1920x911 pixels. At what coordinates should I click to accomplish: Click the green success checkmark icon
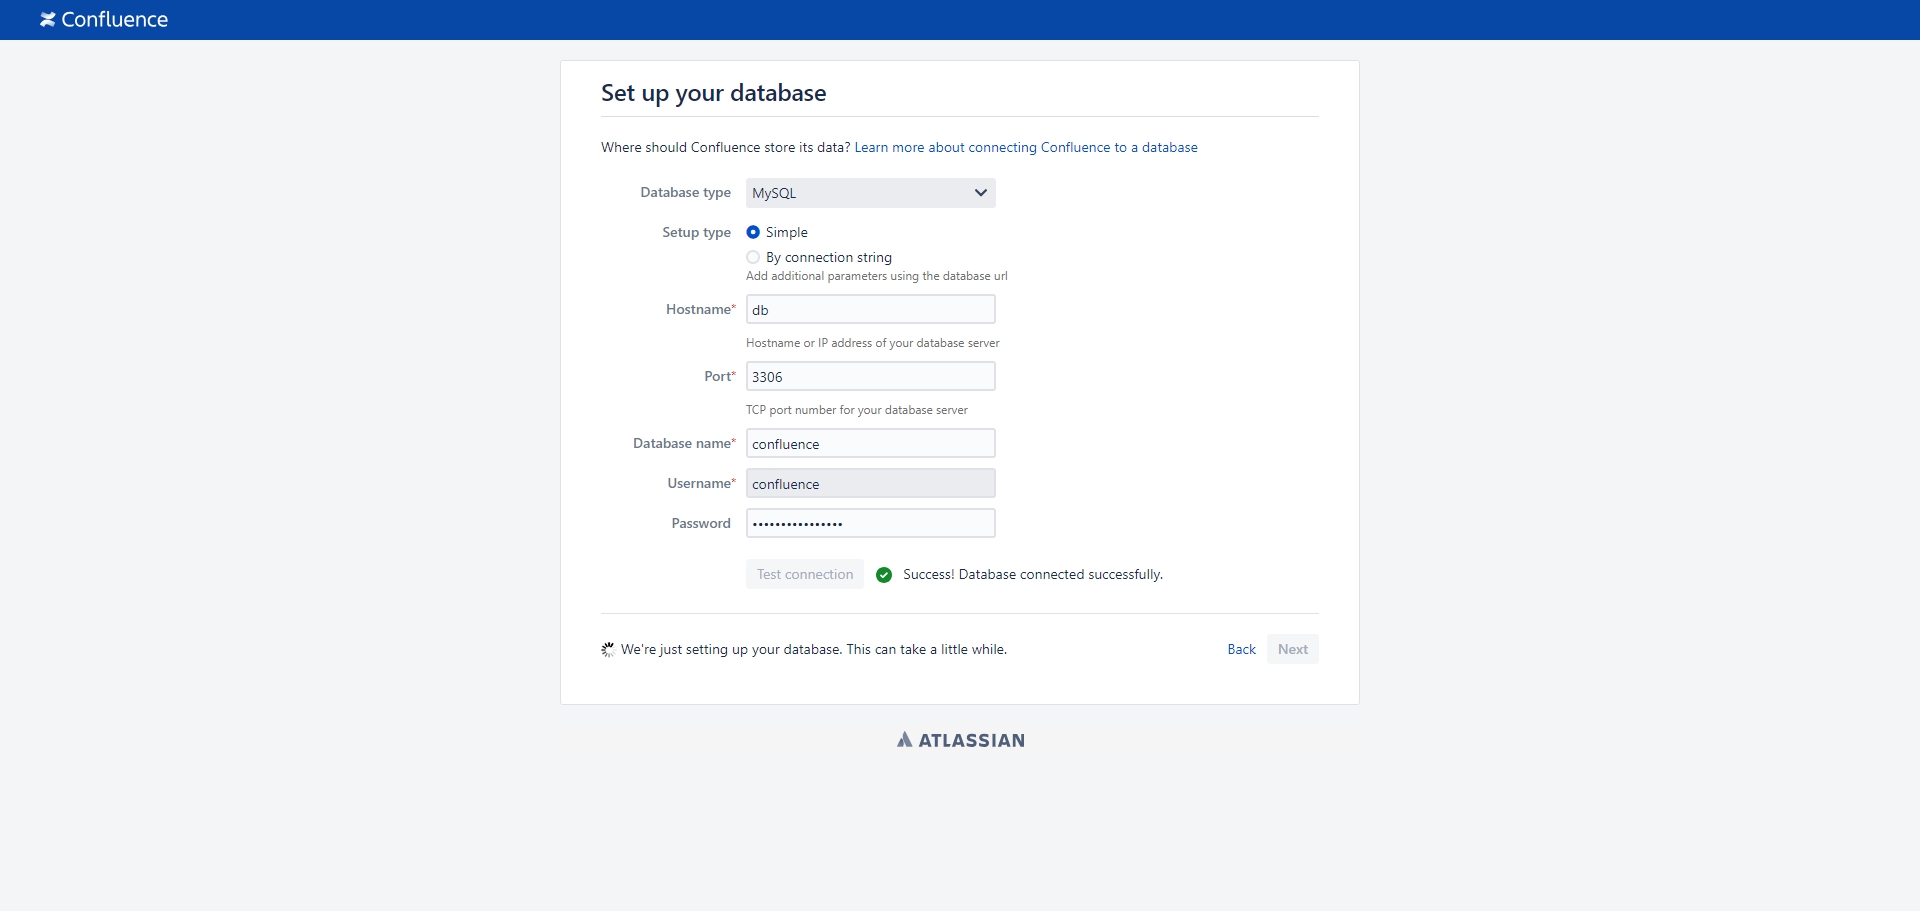point(884,575)
